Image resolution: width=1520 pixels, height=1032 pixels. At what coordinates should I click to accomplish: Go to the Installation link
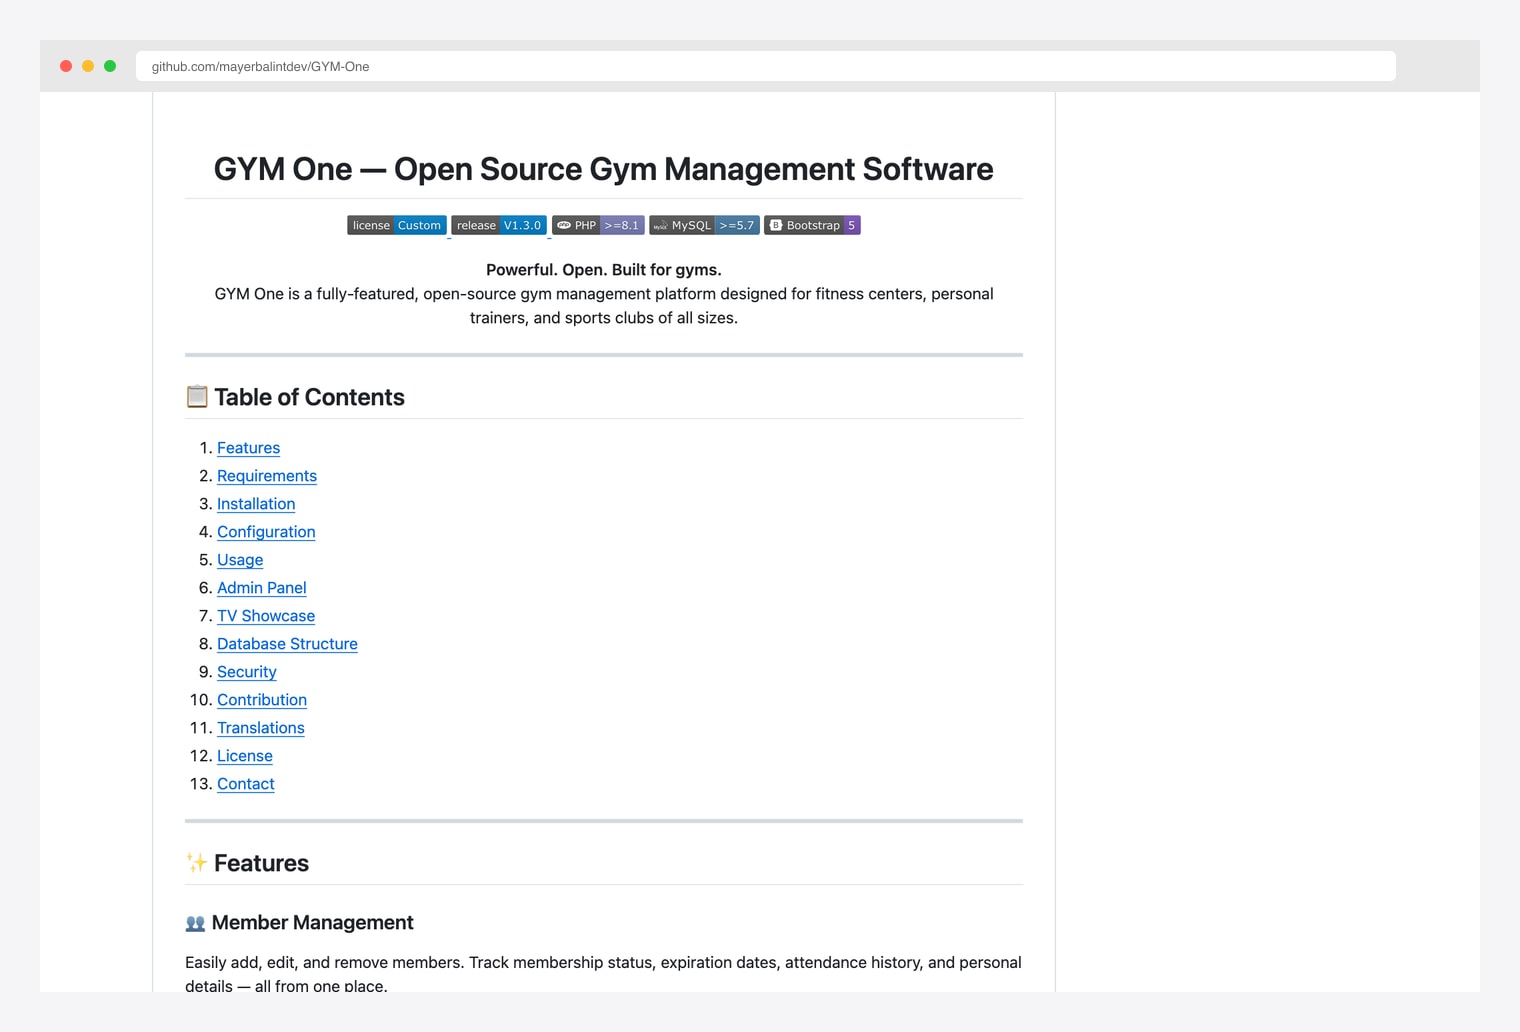(256, 504)
